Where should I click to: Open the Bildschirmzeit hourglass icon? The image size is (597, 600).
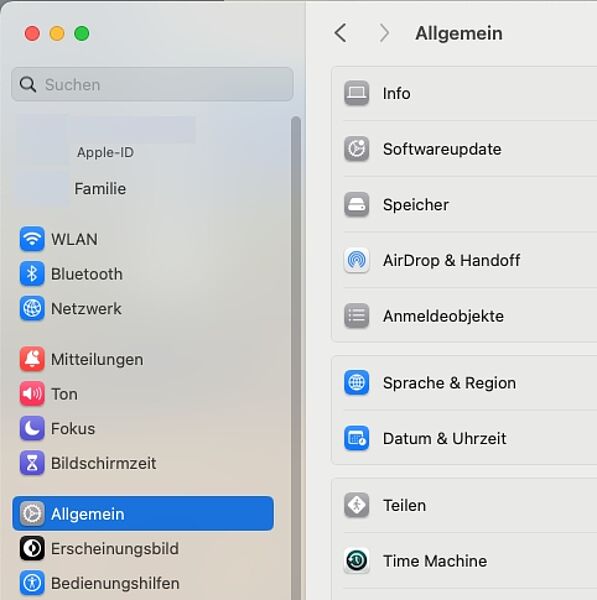coord(32,463)
